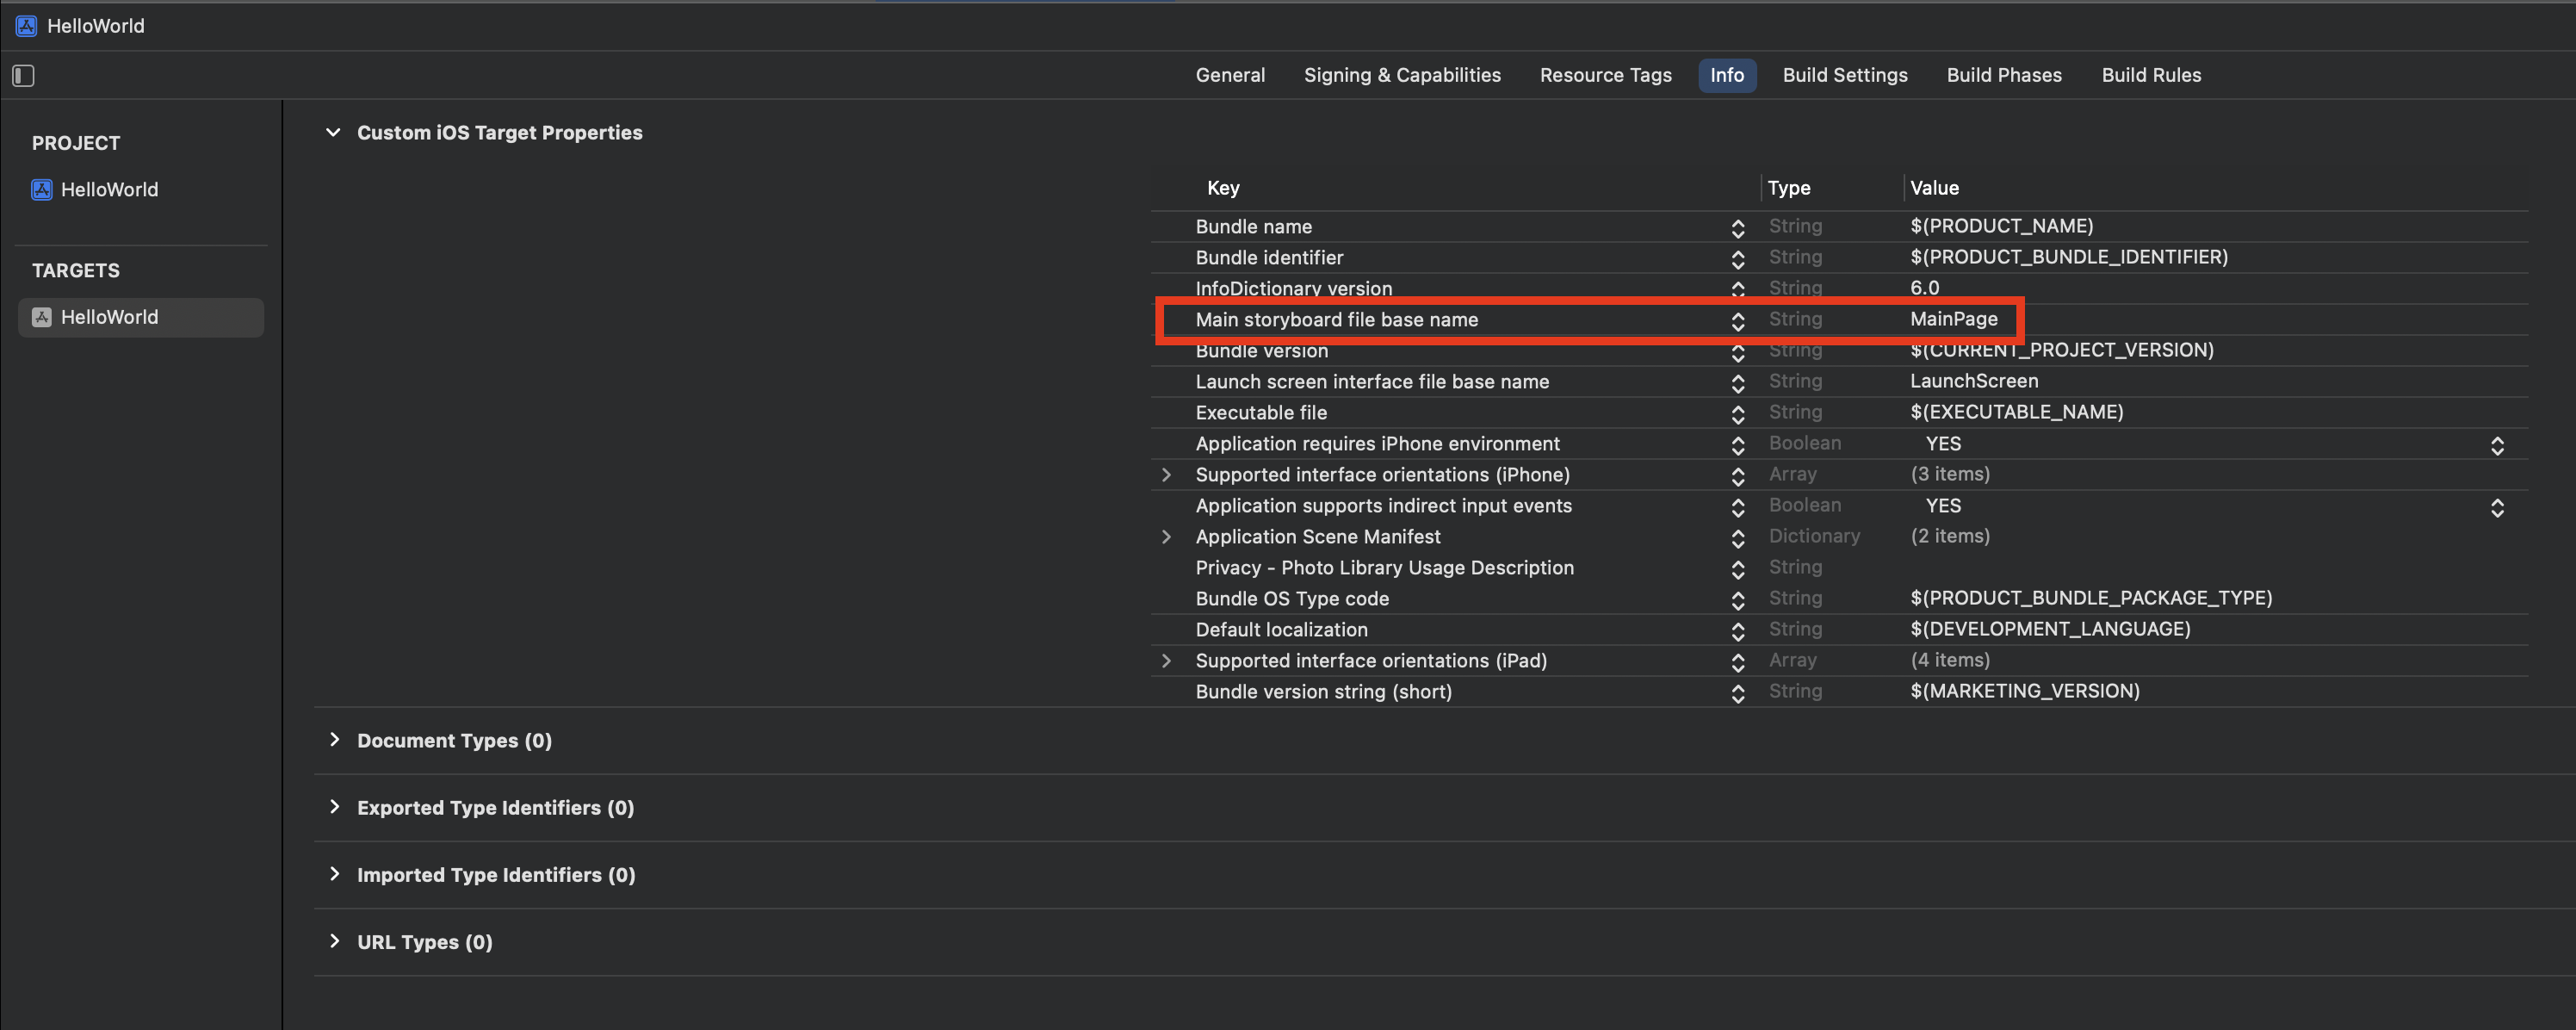The height and width of the screenshot is (1030, 2576).
Task: Expand the URL Types section
Action: 335,941
